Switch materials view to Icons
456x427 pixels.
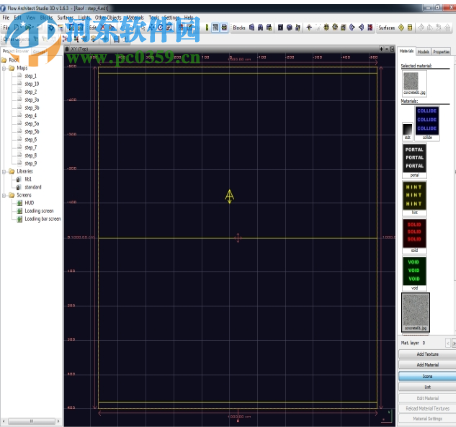[x=428, y=376]
